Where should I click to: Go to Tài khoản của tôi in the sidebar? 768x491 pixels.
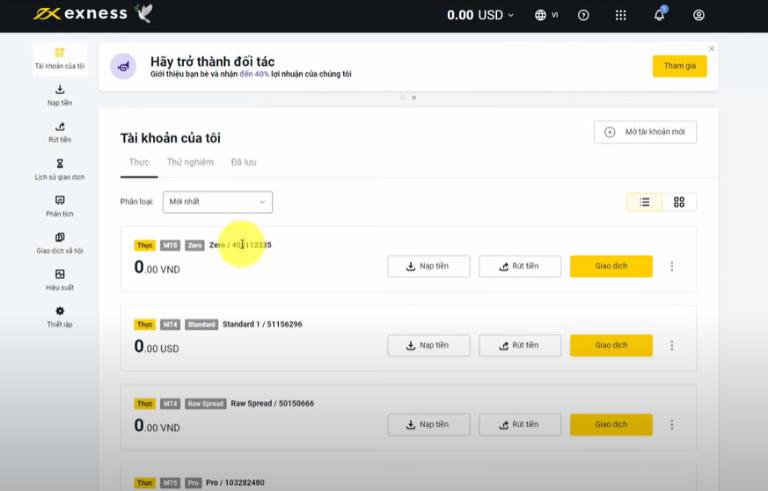tap(60, 59)
